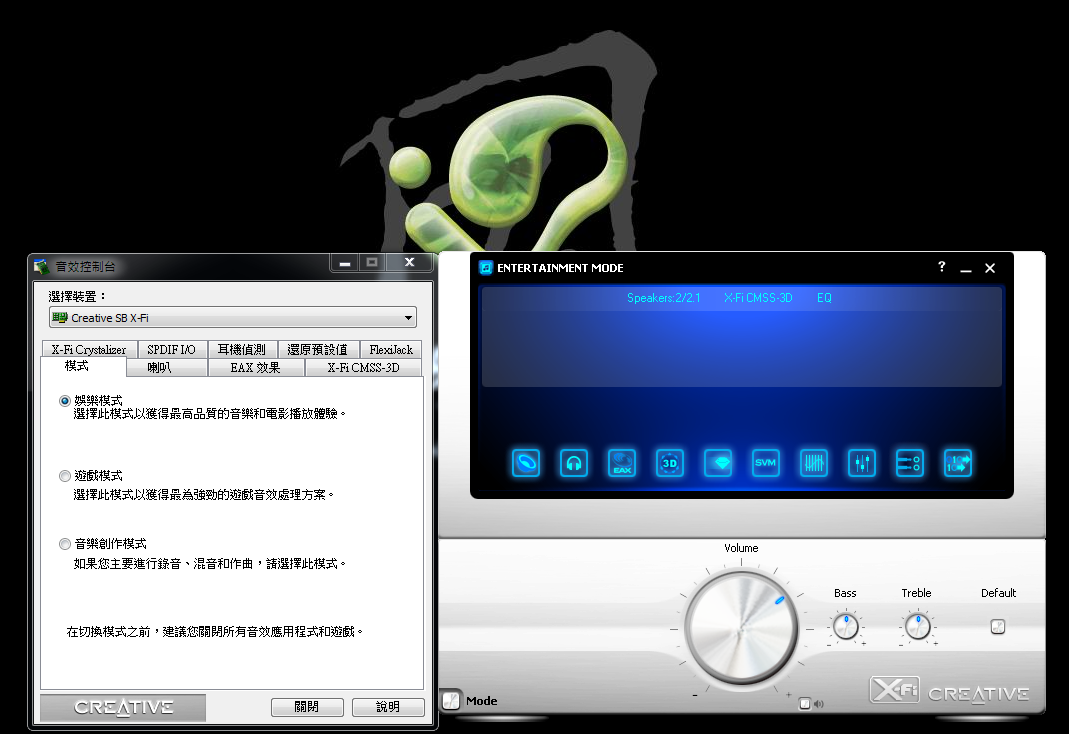
Task: Click the help question mark in Entertainment Mode
Action: [942, 266]
